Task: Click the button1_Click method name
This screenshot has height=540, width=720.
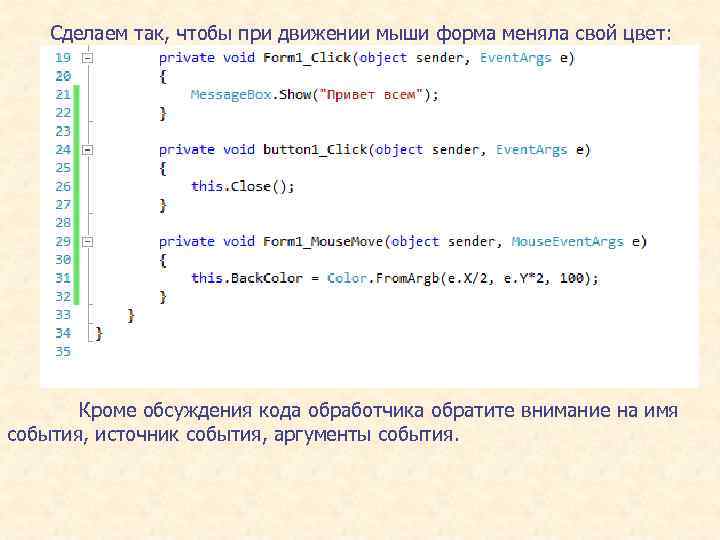Action: (x=315, y=150)
